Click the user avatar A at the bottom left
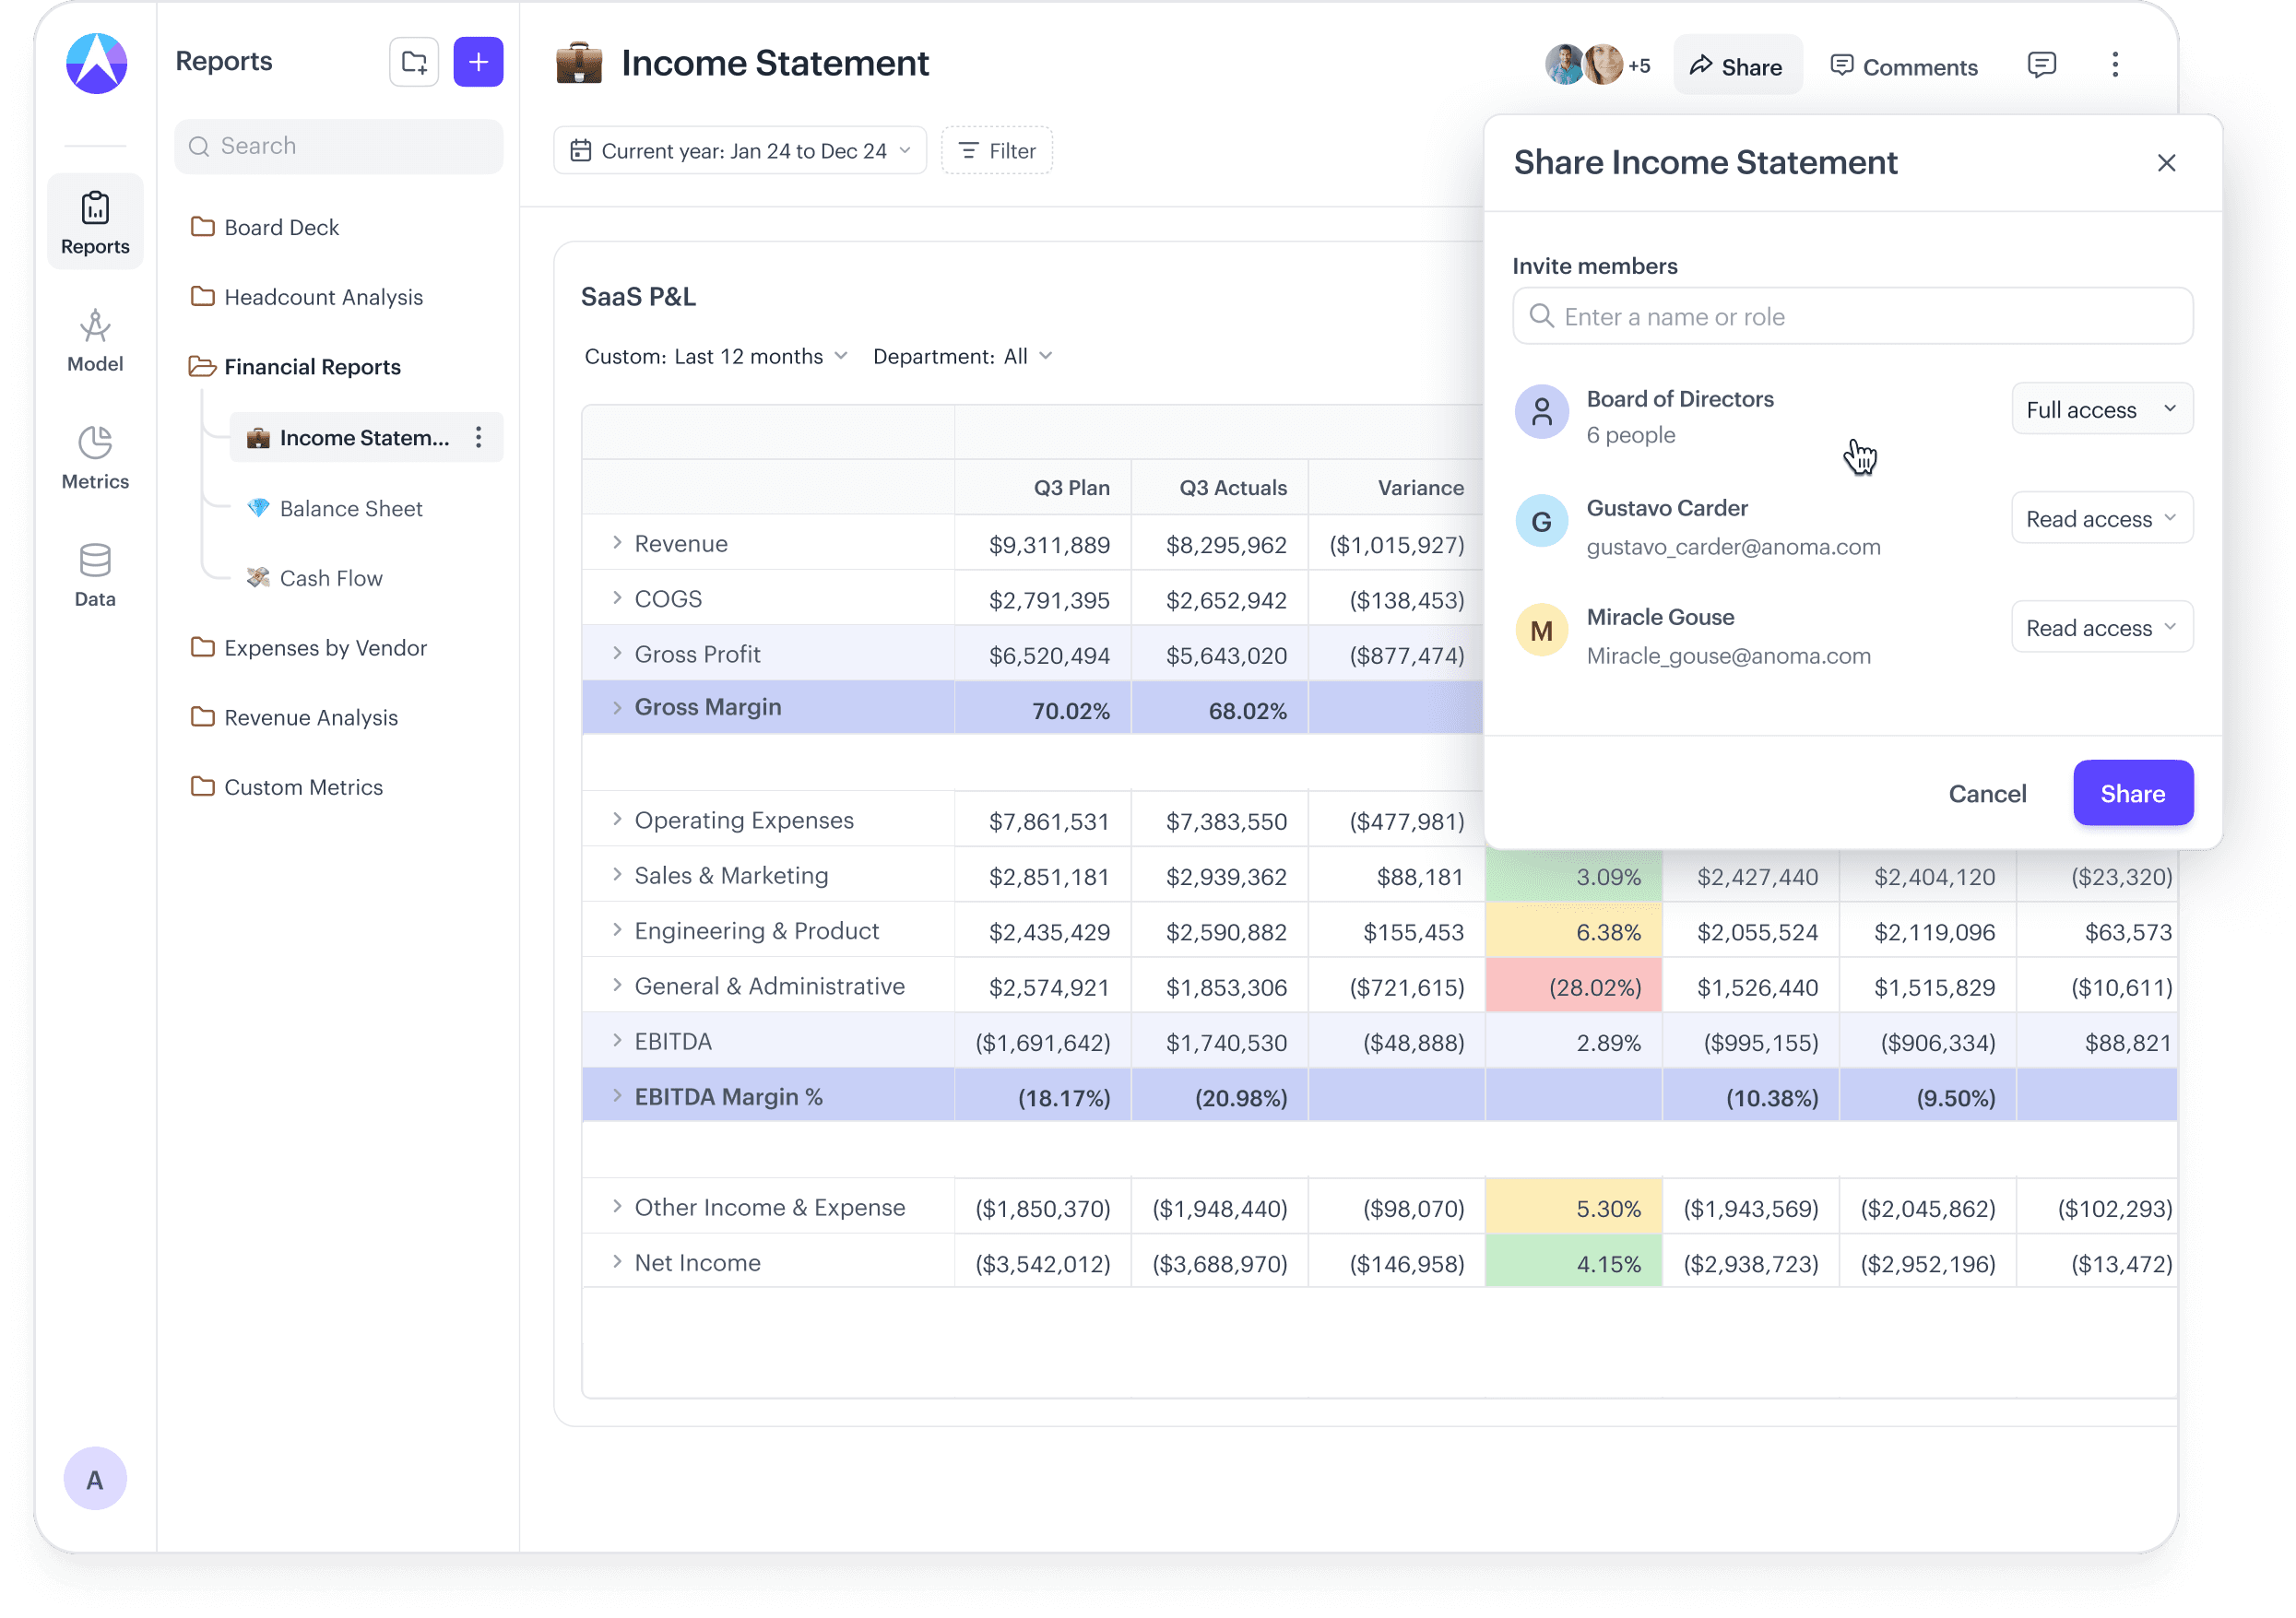The height and width of the screenshot is (1618, 2296). click(95, 1478)
